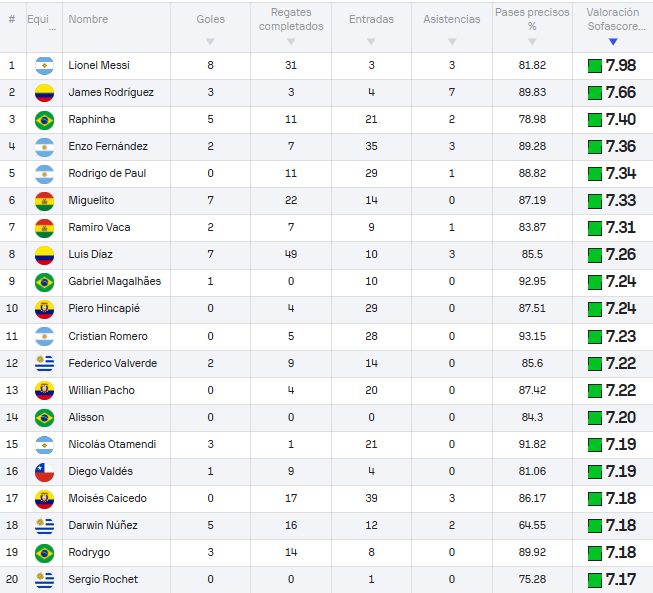Viewport: 653px width, 593px height.
Task: Click Pases precisos % column header
Action: (532, 19)
